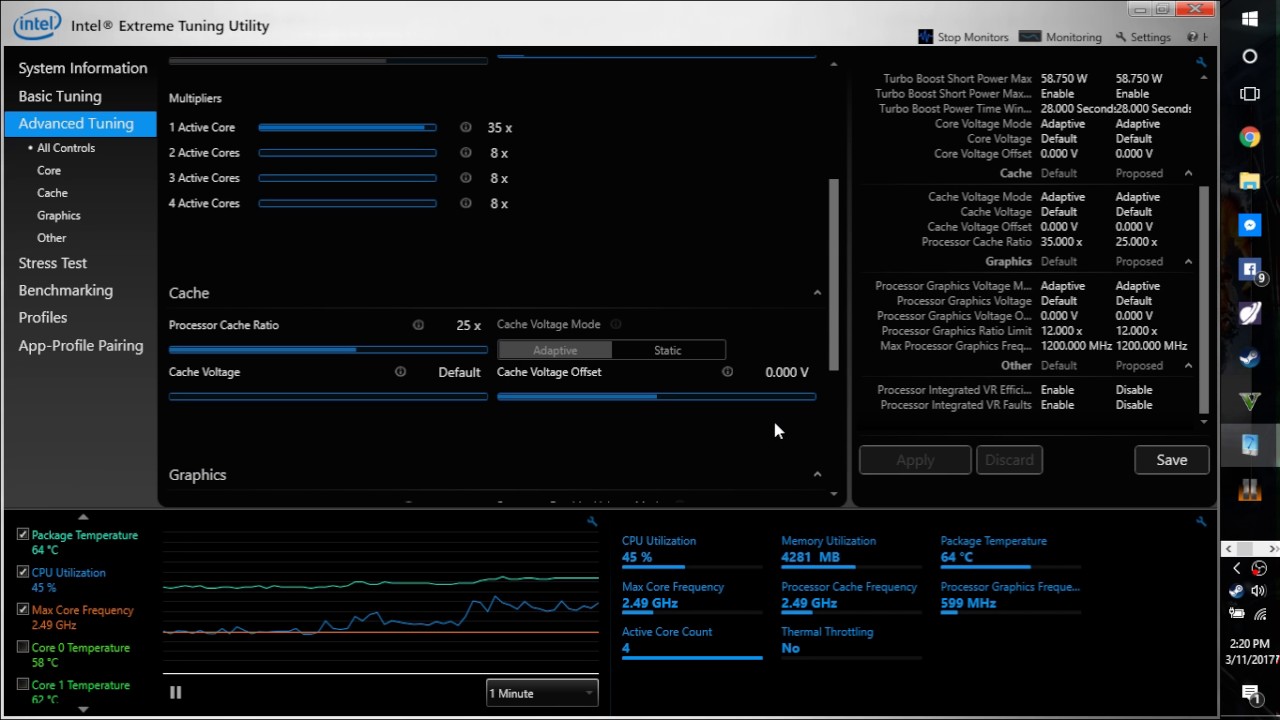Click the Save button

tap(1172, 460)
